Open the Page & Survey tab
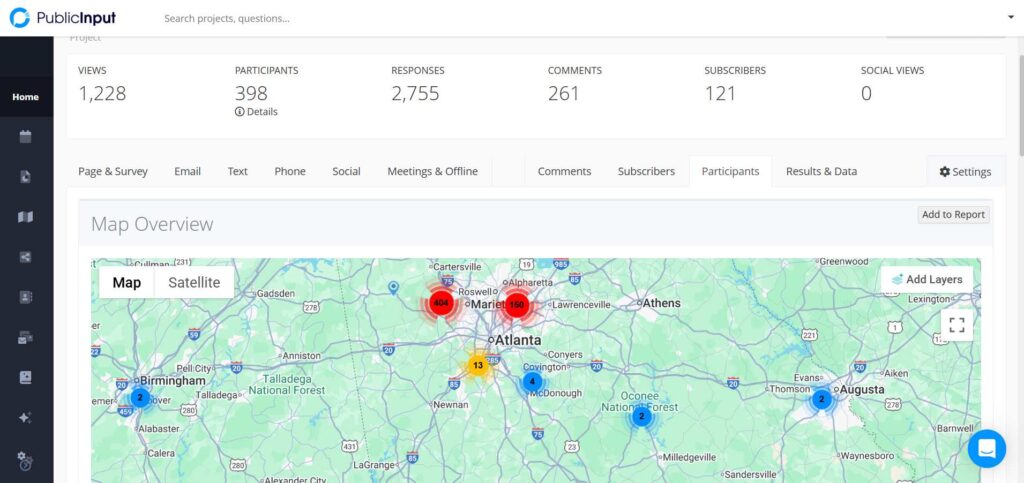The height and width of the screenshot is (483, 1024). coord(113,171)
